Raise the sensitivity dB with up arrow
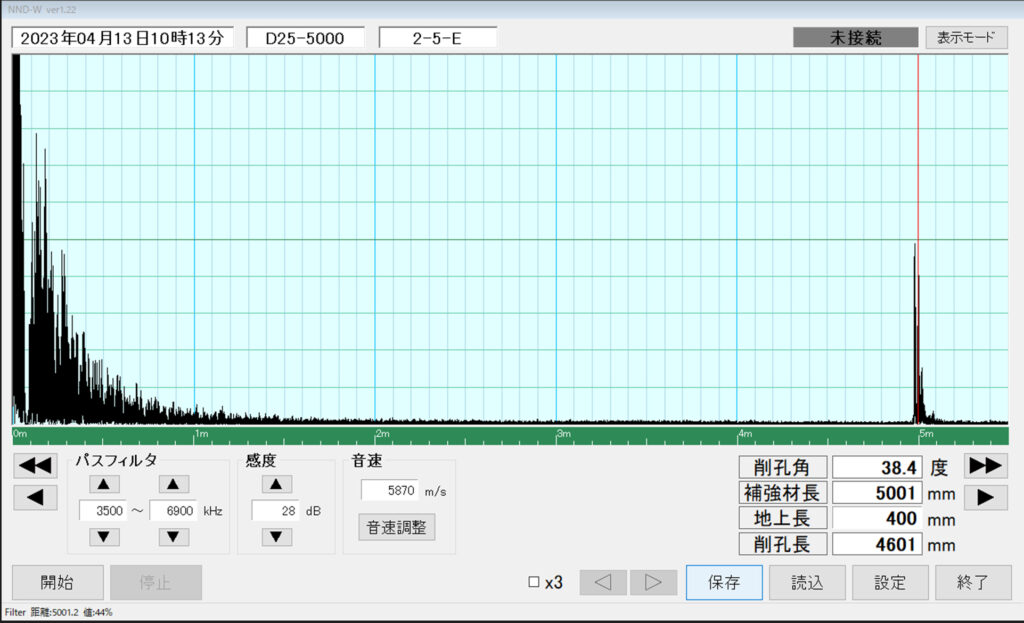This screenshot has height=623, width=1024. (x=276, y=484)
